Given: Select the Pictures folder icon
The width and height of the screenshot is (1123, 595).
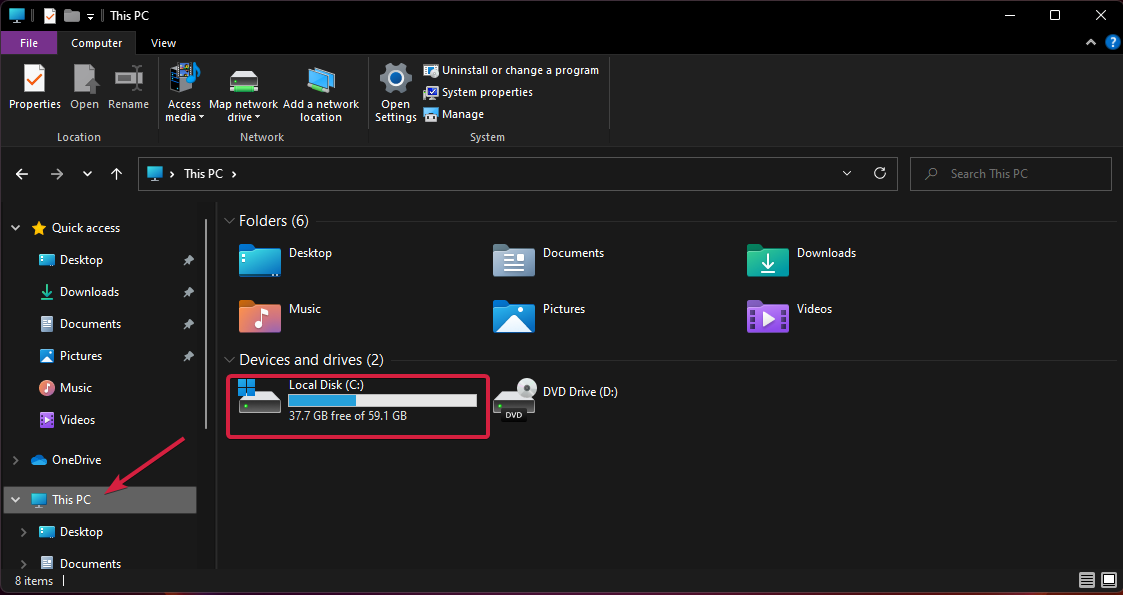Looking at the screenshot, I should pos(514,316).
